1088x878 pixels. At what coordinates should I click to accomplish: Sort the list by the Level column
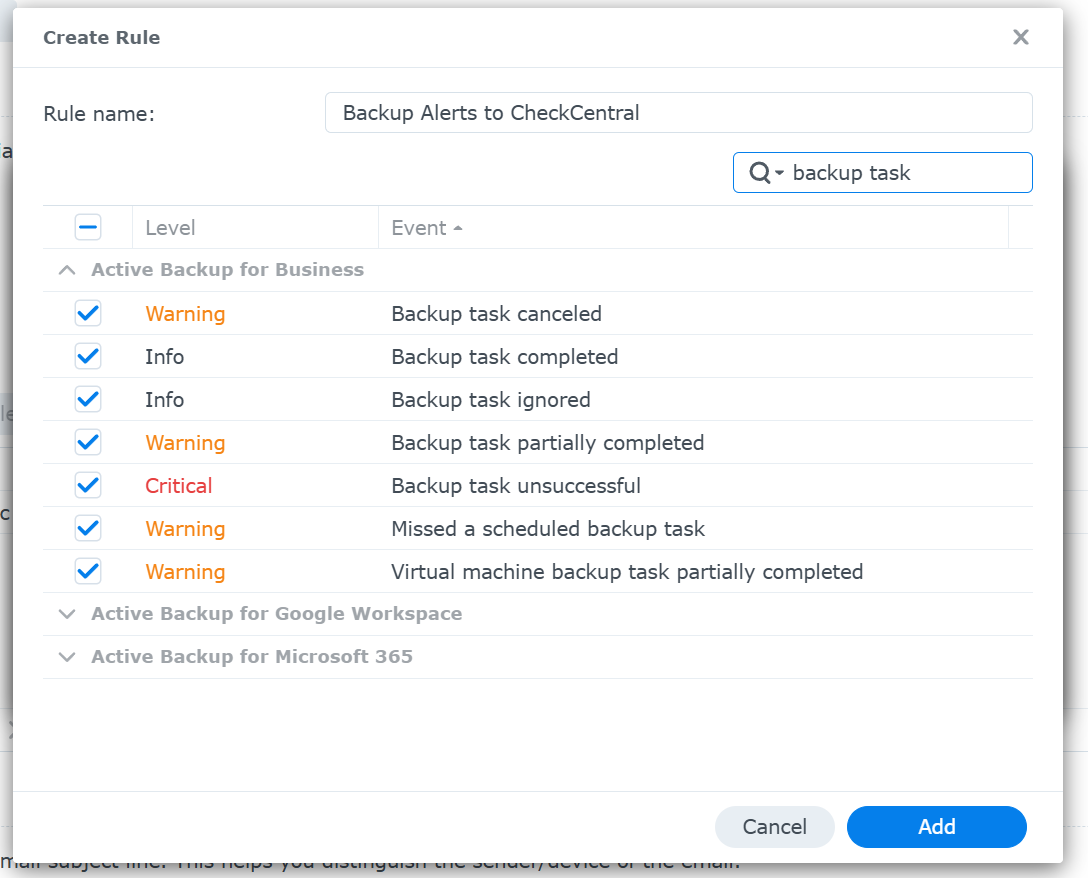[255, 228]
